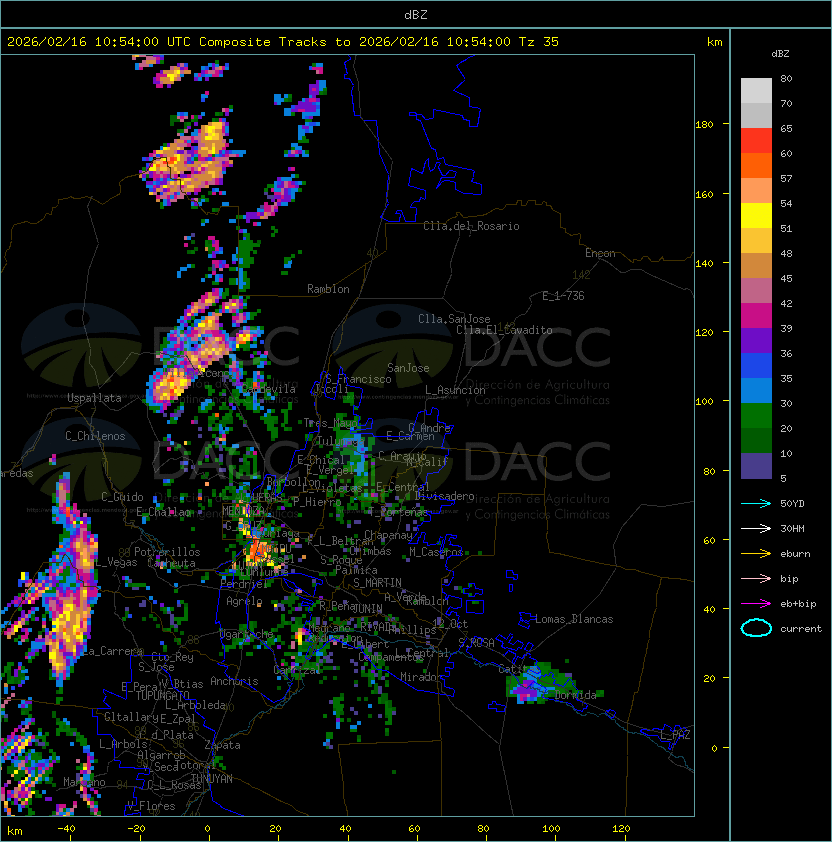This screenshot has width=832, height=842.
Task: Click the '50YD' legend label
Action: (x=792, y=503)
